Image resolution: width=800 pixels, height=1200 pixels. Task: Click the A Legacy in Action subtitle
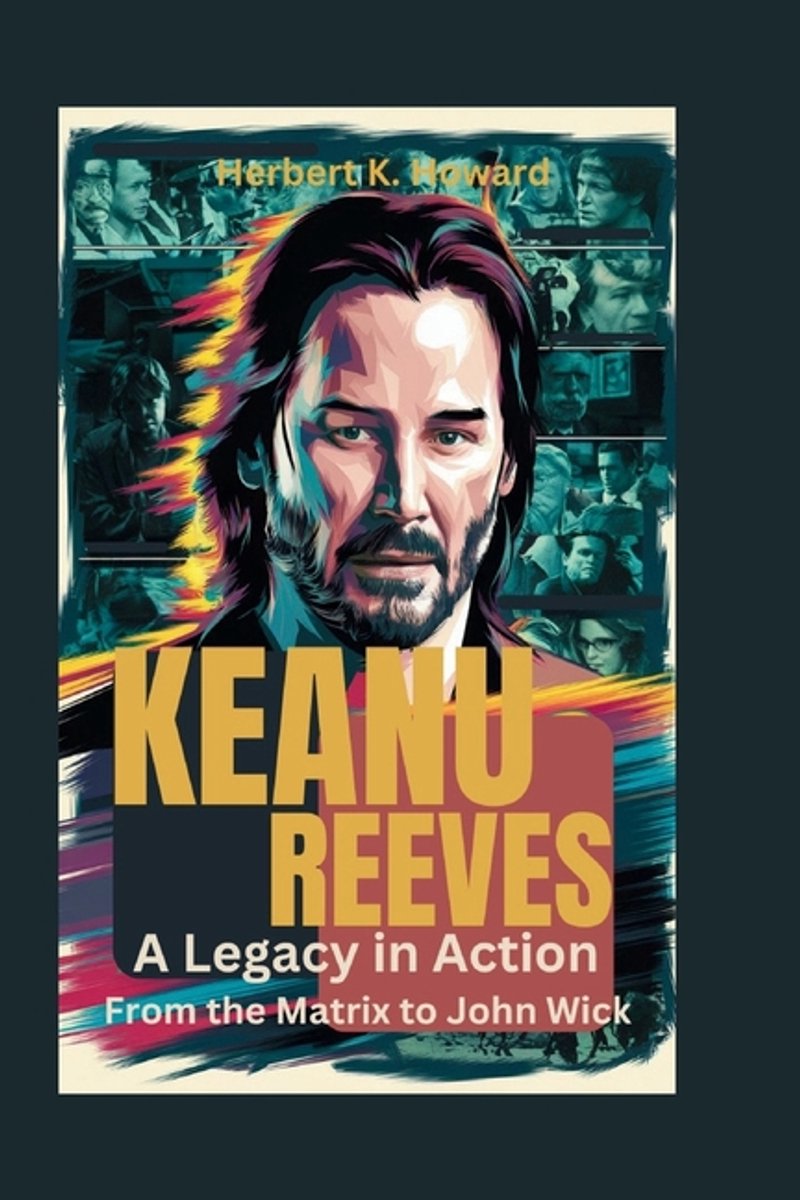click(365, 955)
